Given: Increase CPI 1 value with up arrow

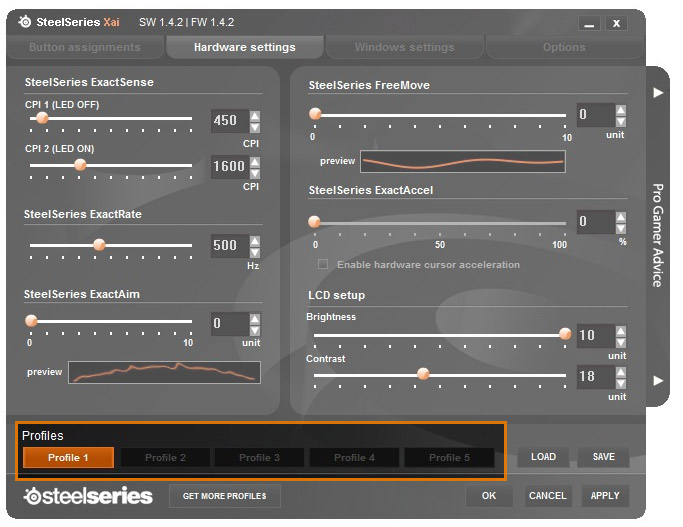Looking at the screenshot, I should 255,116.
